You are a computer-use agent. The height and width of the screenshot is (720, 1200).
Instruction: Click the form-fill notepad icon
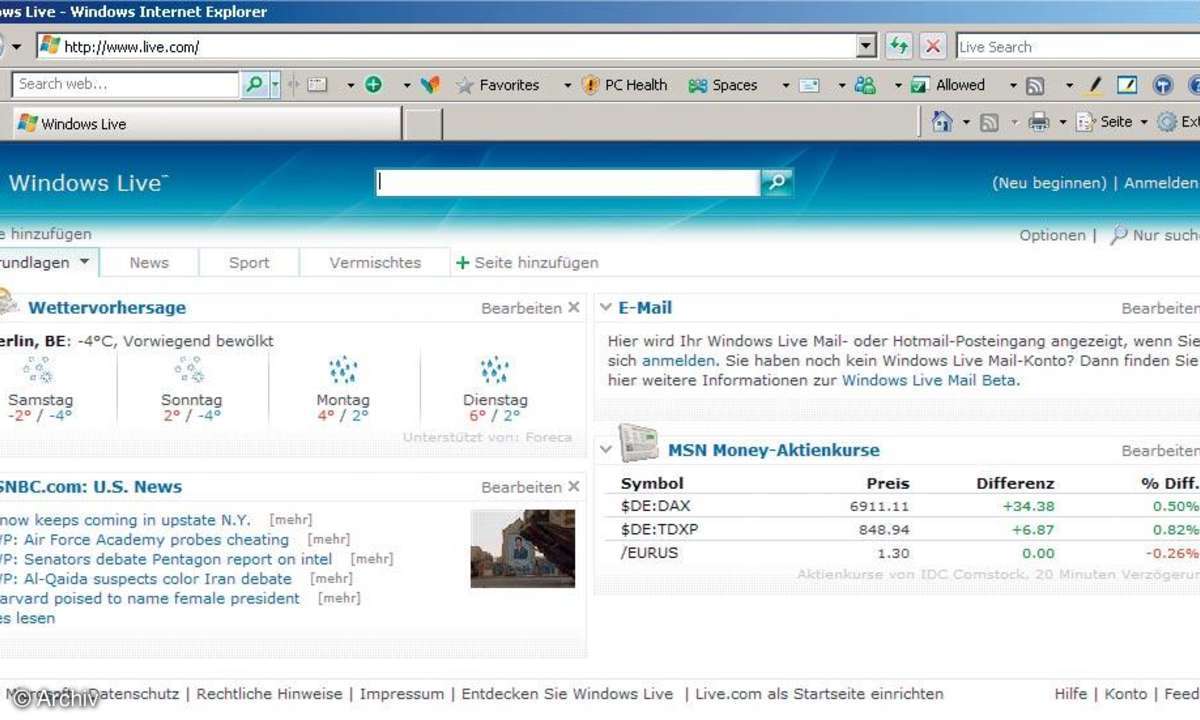[x=1127, y=85]
